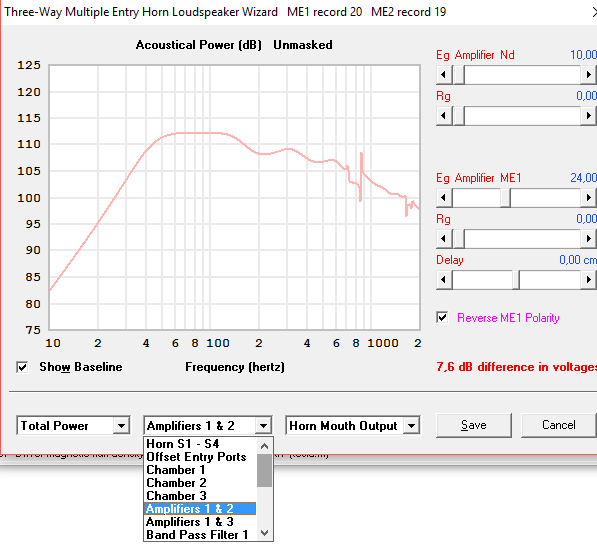Click left arrow of Rg slider below ME1
Image resolution: width=597 pixels, height=544 pixels.
coord(444,239)
